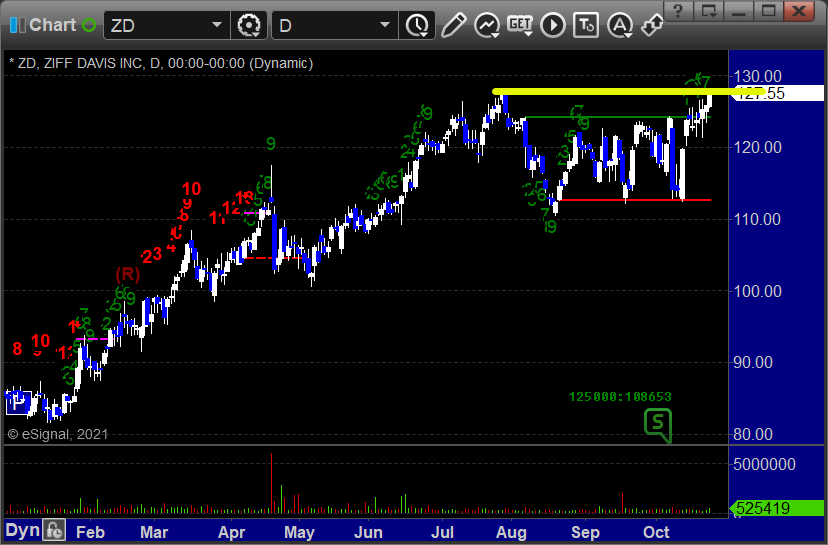Select the yellow horizontal trend line
Screen dimensions: 828x545
(628, 92)
